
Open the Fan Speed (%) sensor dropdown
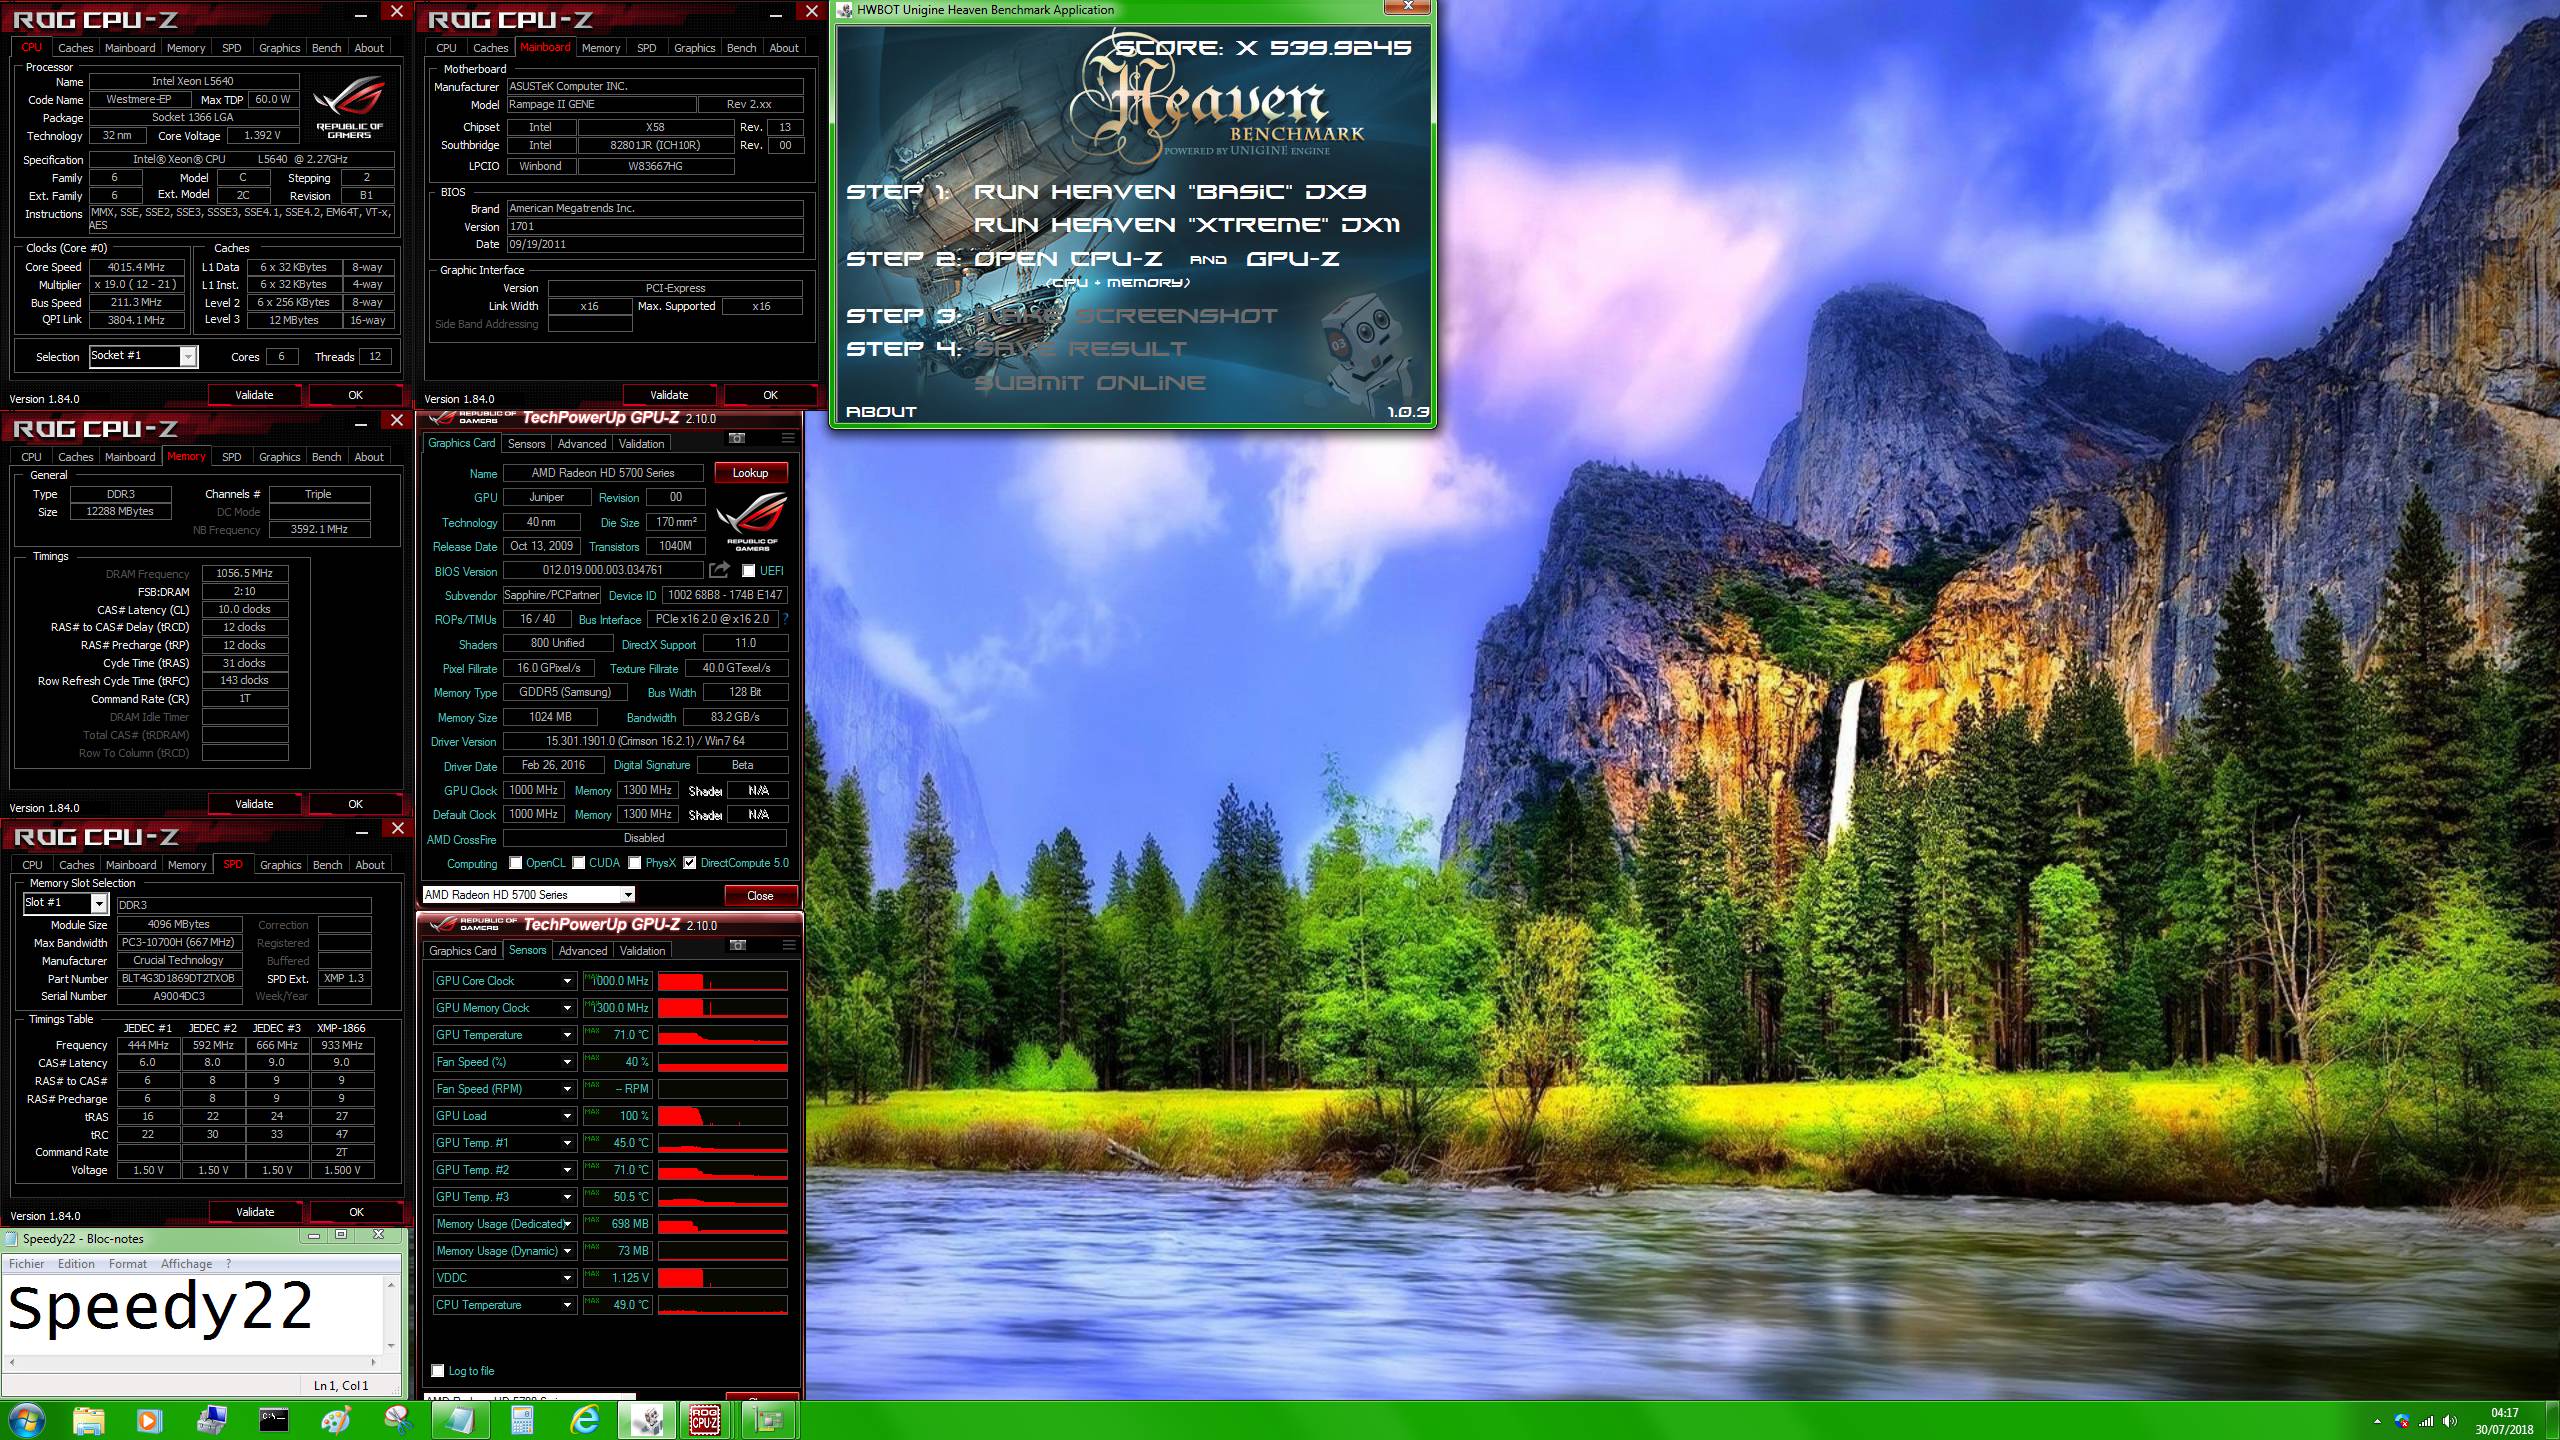[x=504, y=1062]
